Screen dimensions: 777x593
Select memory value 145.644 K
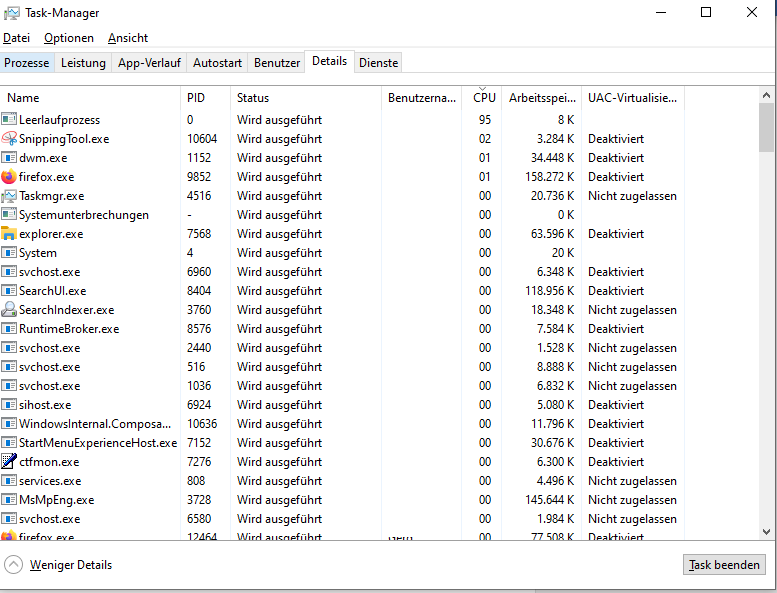point(550,500)
